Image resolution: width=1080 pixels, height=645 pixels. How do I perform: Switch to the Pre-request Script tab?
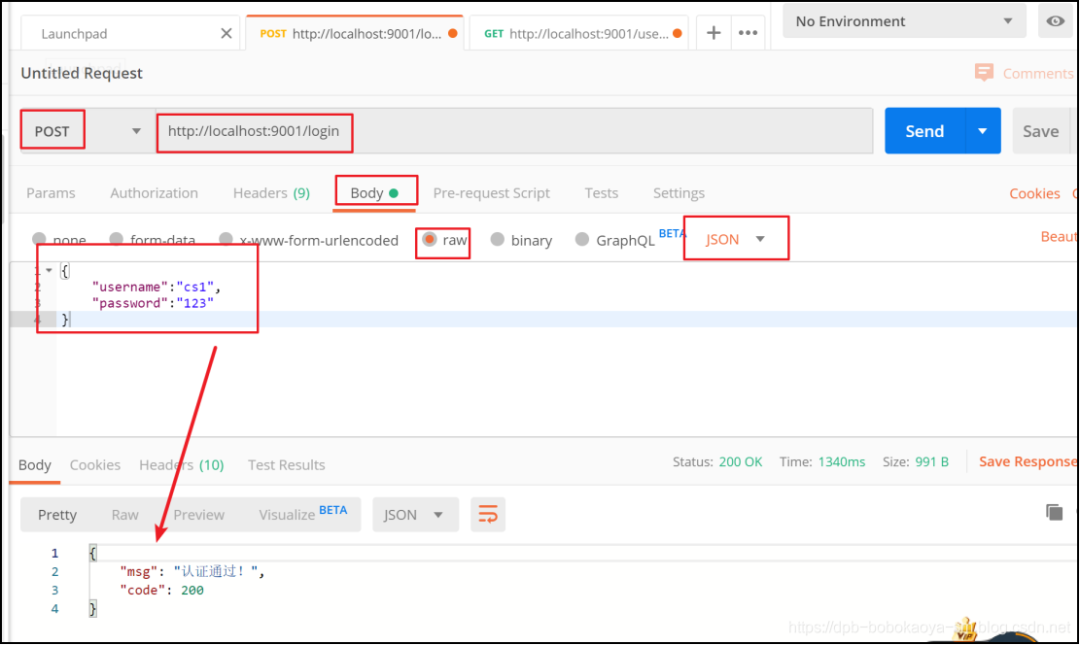click(x=492, y=193)
